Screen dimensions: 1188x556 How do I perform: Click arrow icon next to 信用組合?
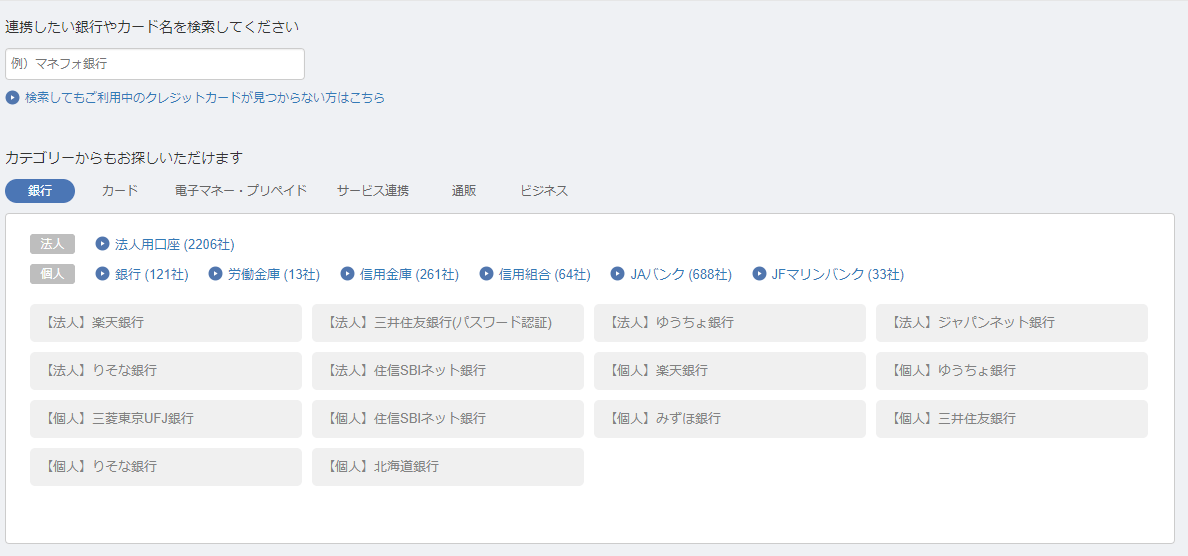[486, 273]
